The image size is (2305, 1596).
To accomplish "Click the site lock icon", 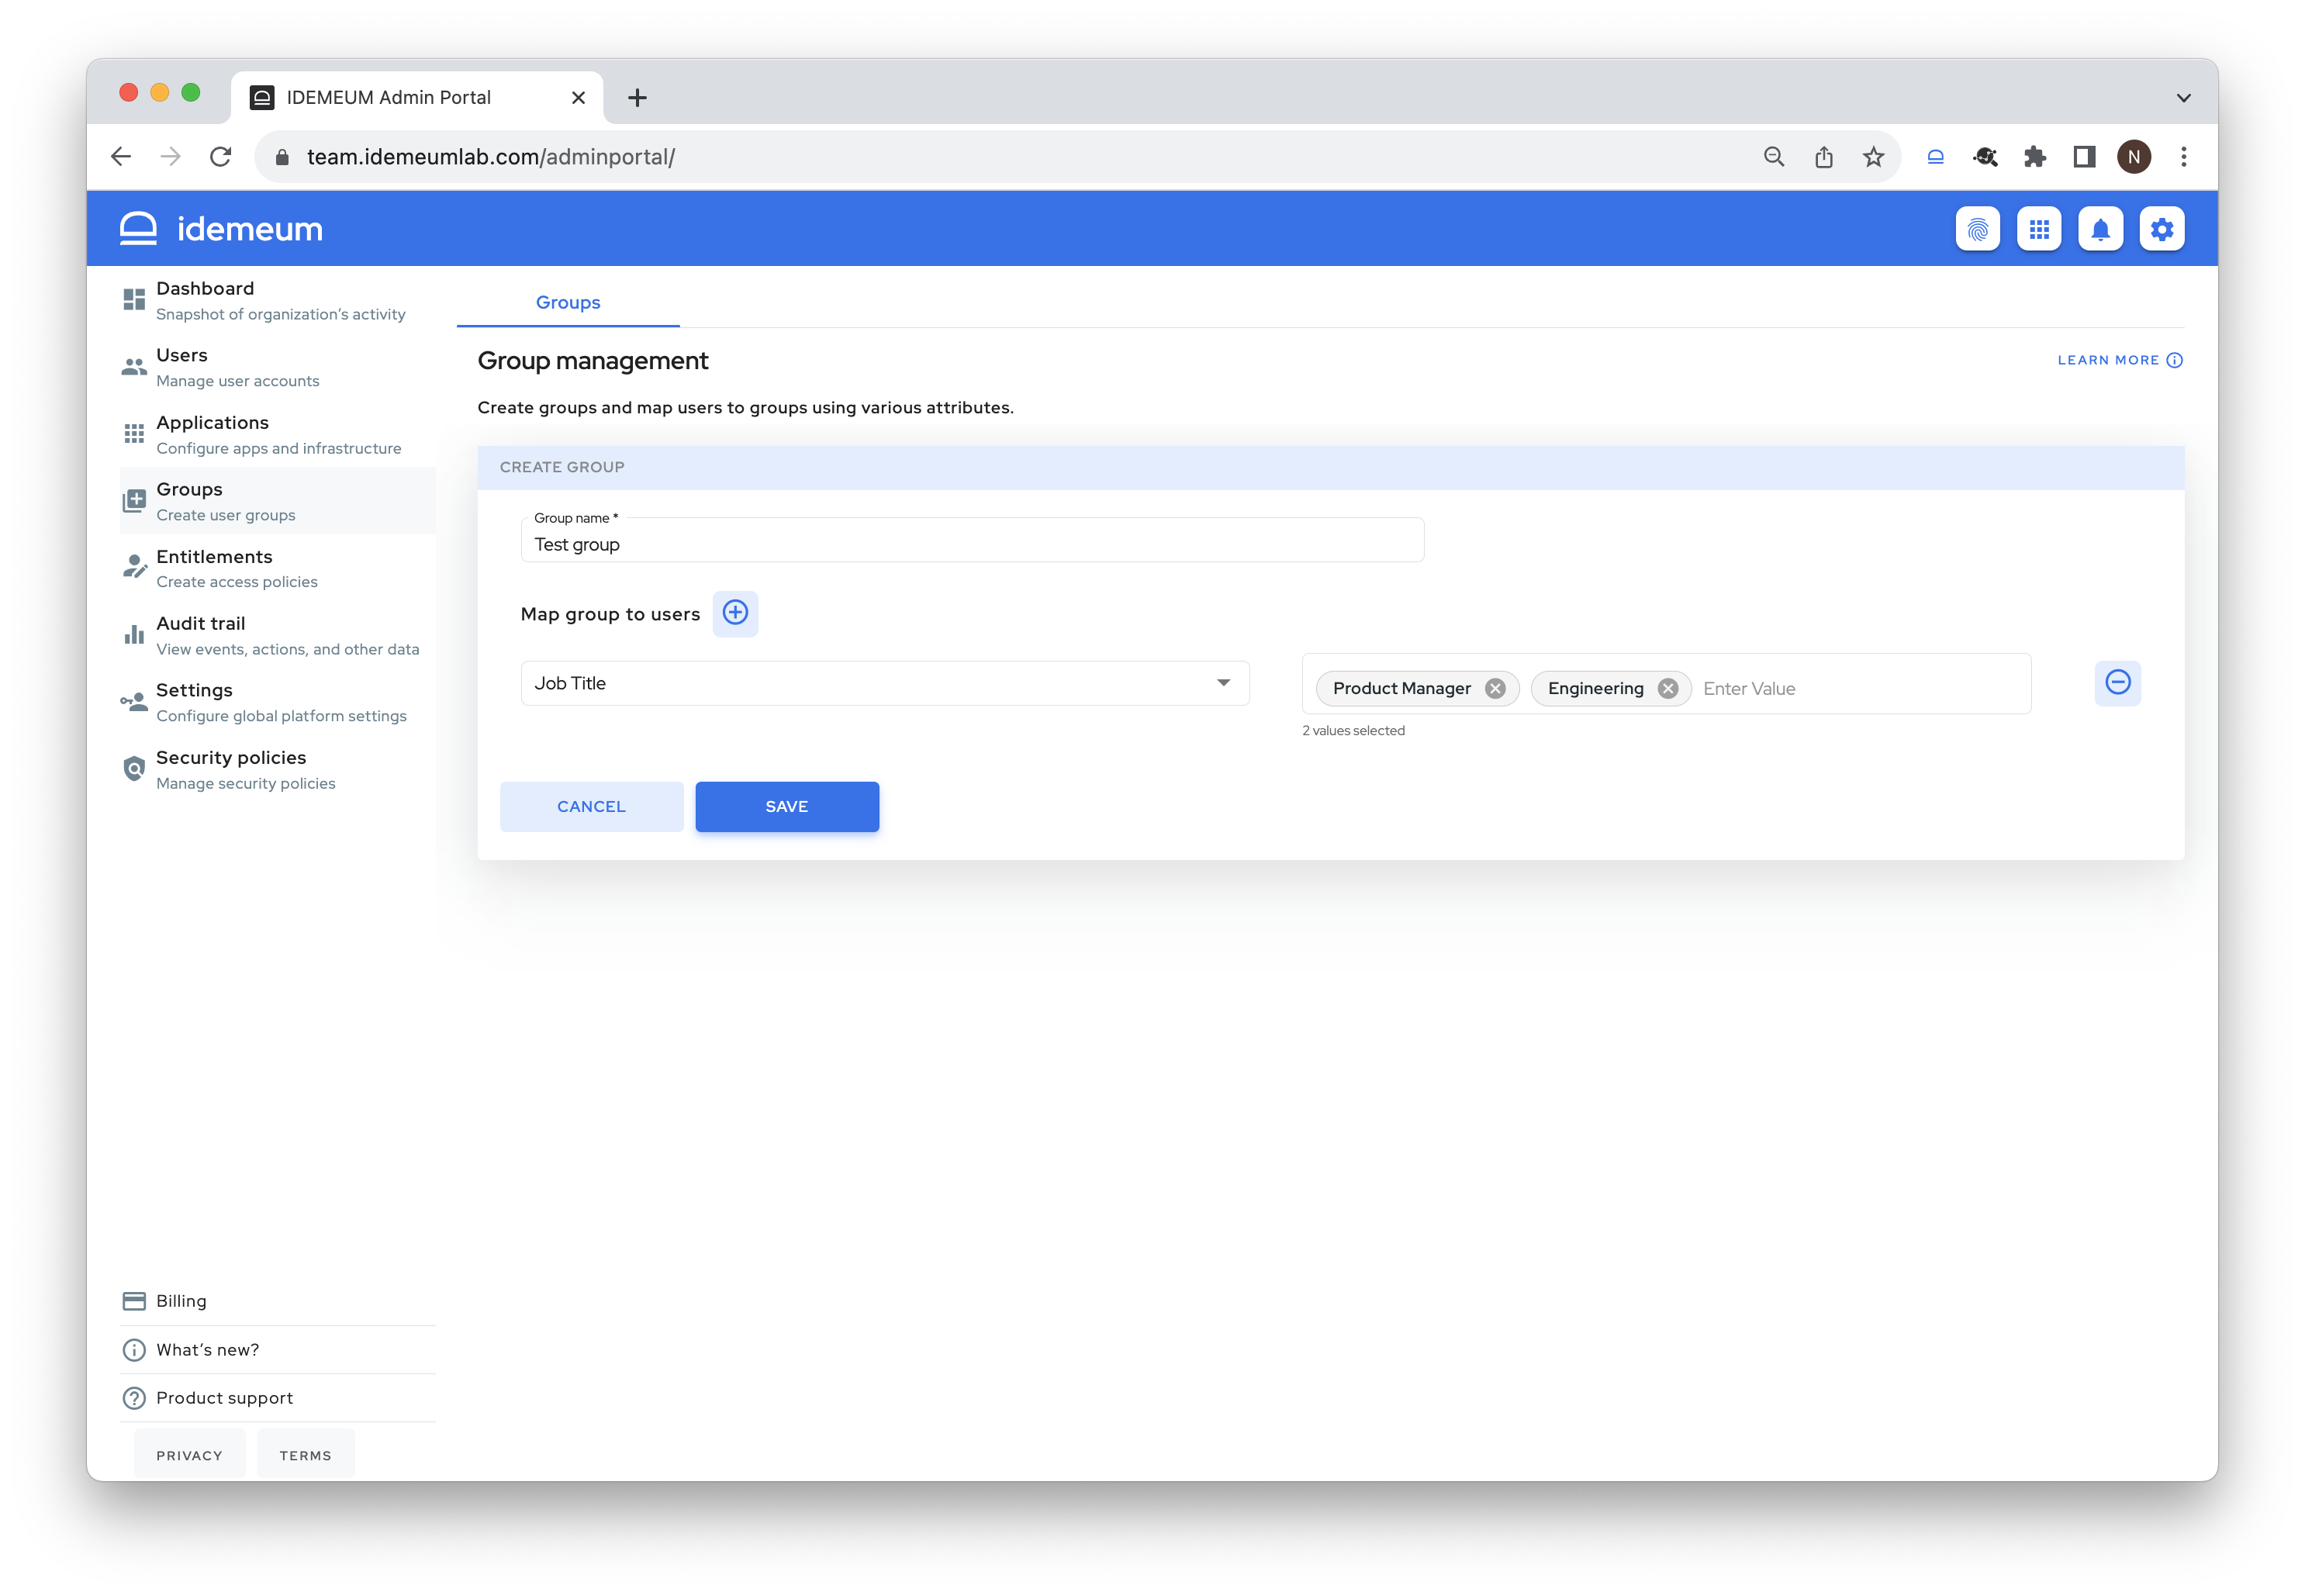I will (x=282, y=157).
